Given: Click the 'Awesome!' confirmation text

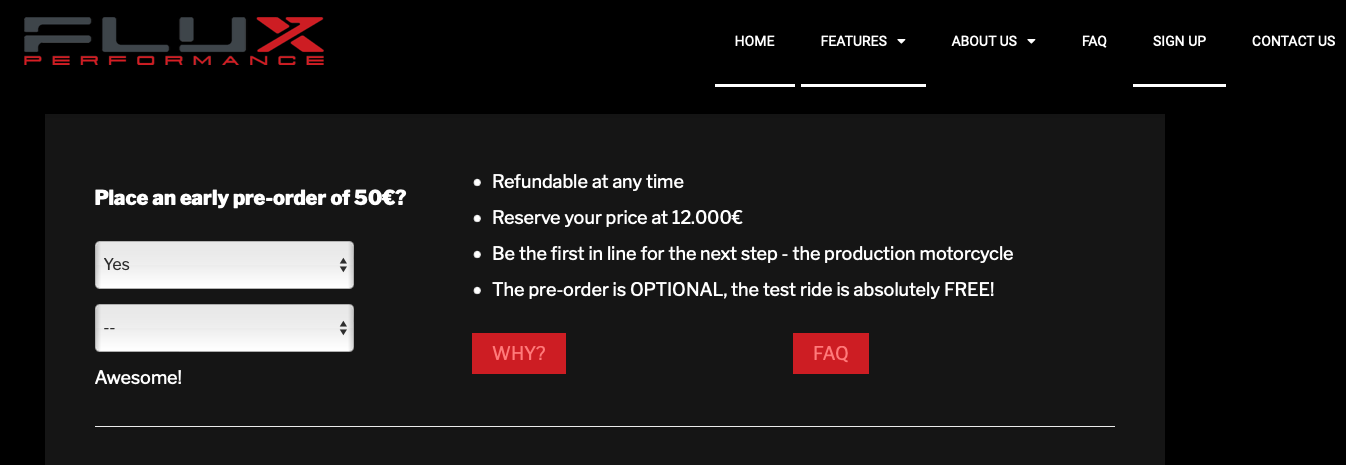Looking at the screenshot, I should (138, 378).
